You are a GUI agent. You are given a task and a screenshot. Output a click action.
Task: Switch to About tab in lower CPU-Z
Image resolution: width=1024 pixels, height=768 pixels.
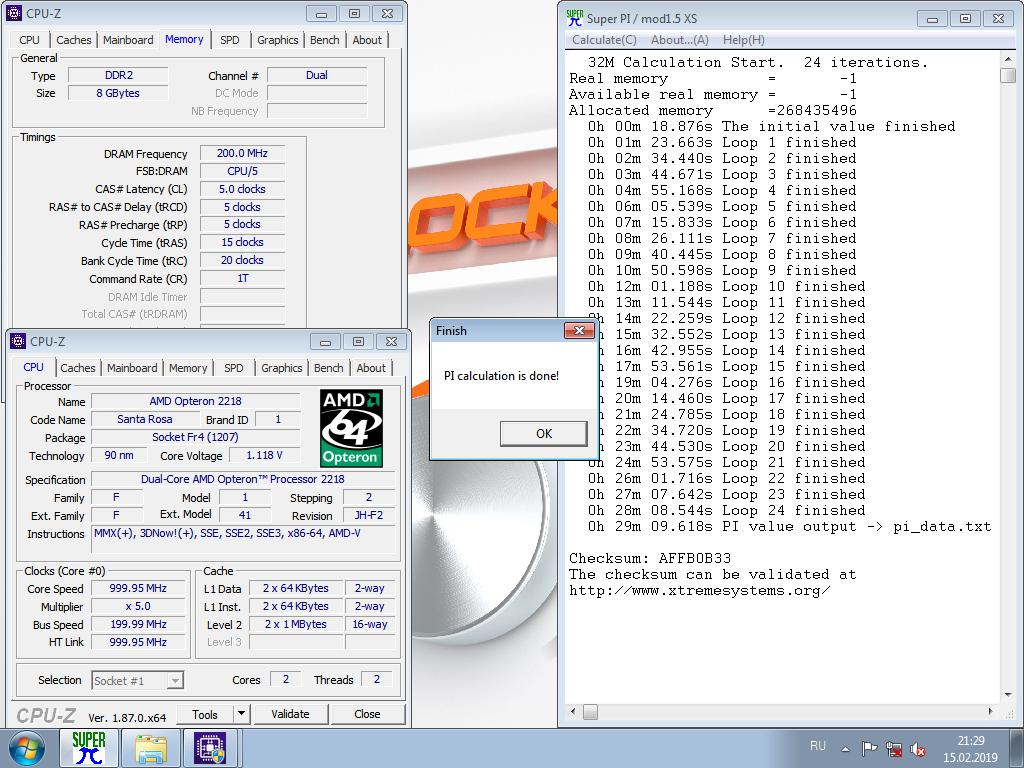pyautogui.click(x=371, y=368)
